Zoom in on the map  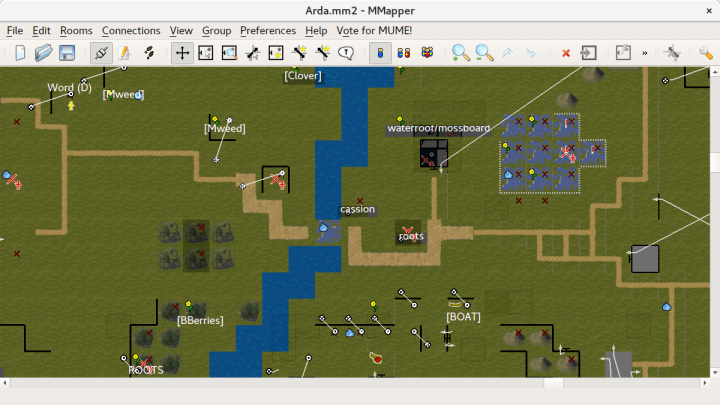[x=461, y=53]
